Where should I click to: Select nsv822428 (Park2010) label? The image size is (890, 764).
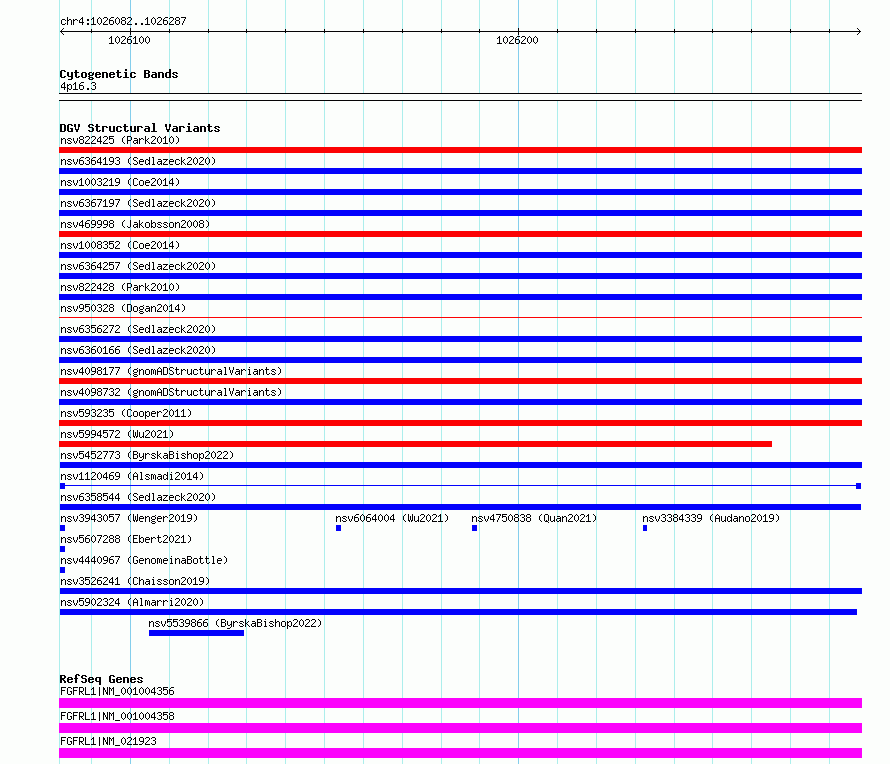pyautogui.click(x=120, y=287)
